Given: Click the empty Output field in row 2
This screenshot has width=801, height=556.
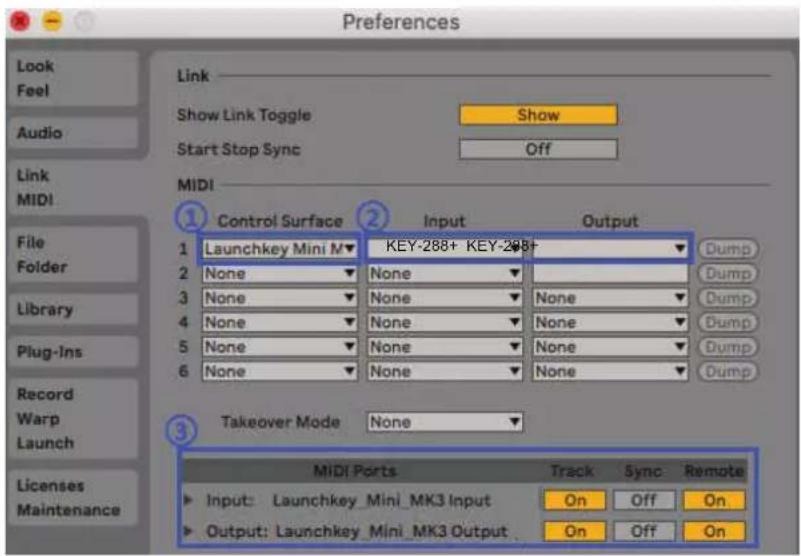Looking at the screenshot, I should 610,273.
